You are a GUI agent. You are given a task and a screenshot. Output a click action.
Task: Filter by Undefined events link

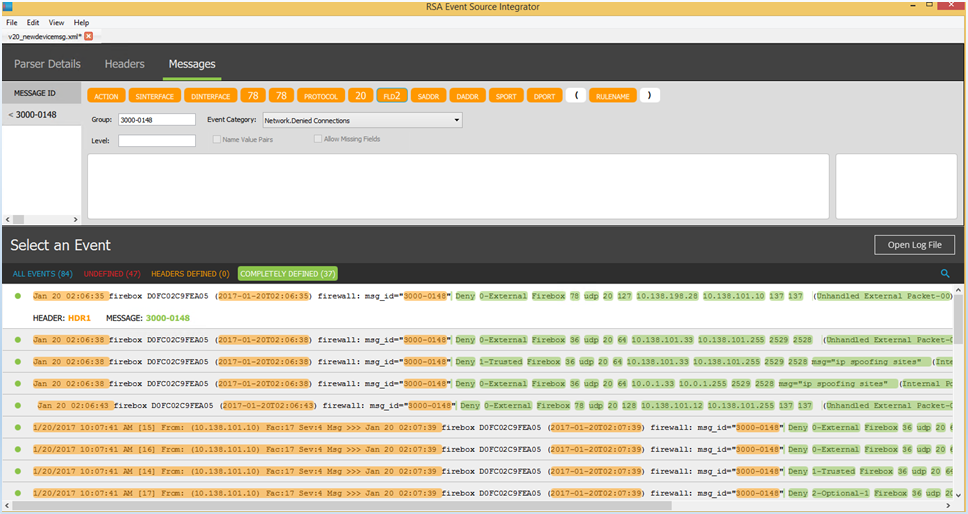click(112, 273)
